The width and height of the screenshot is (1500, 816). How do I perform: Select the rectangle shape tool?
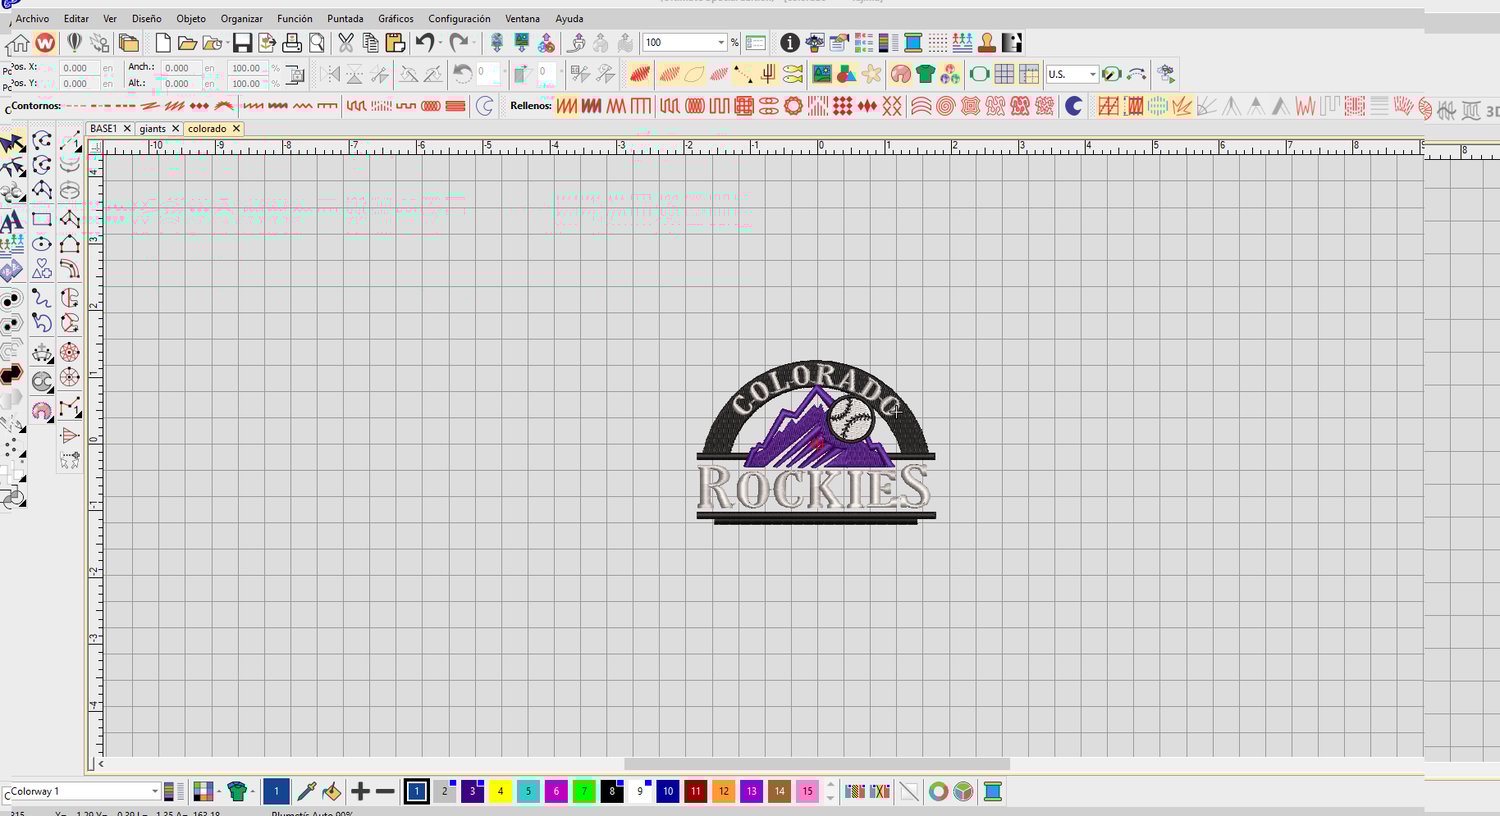pyautogui.click(x=41, y=219)
